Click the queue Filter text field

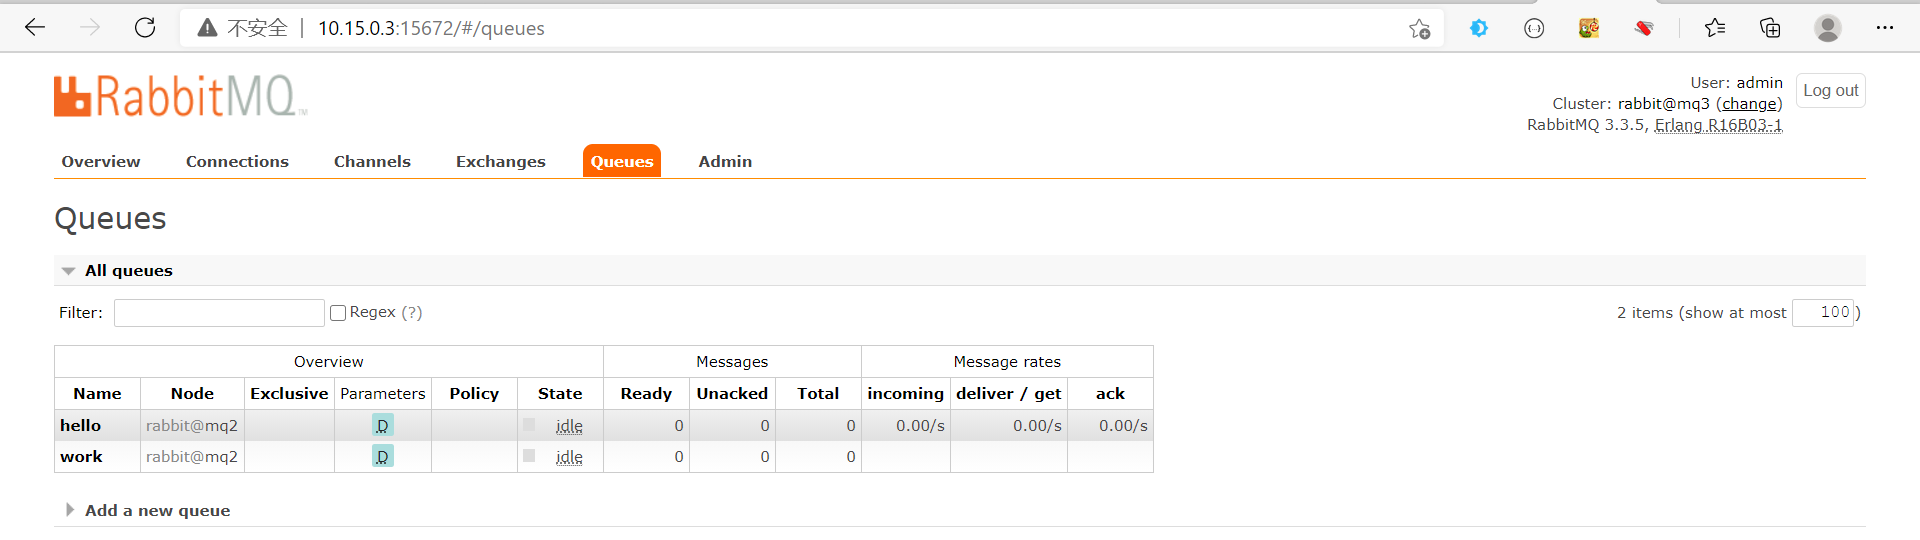219,313
